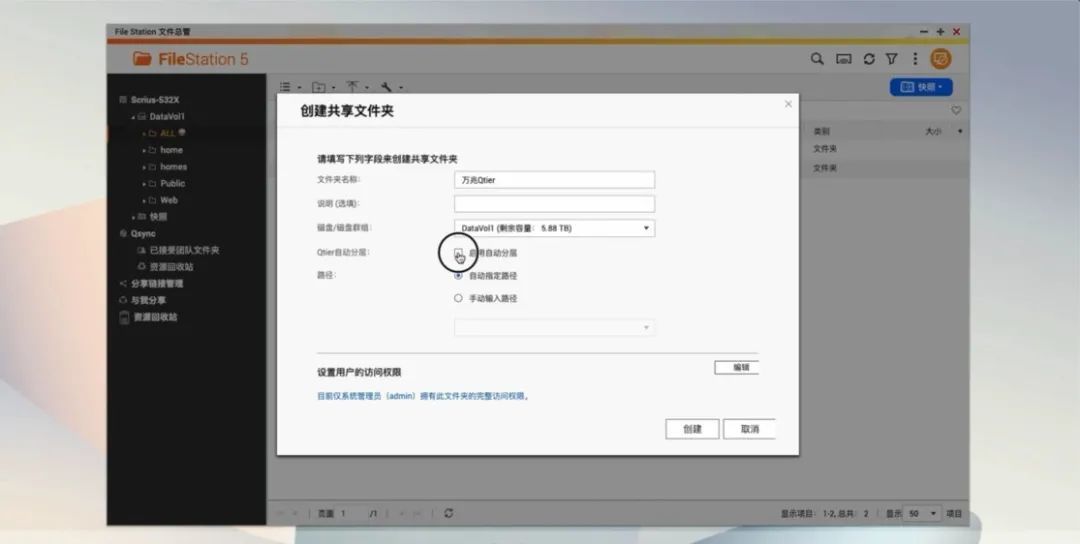Open the smart filter funnel icon
This screenshot has width=1080, height=544.
point(891,59)
